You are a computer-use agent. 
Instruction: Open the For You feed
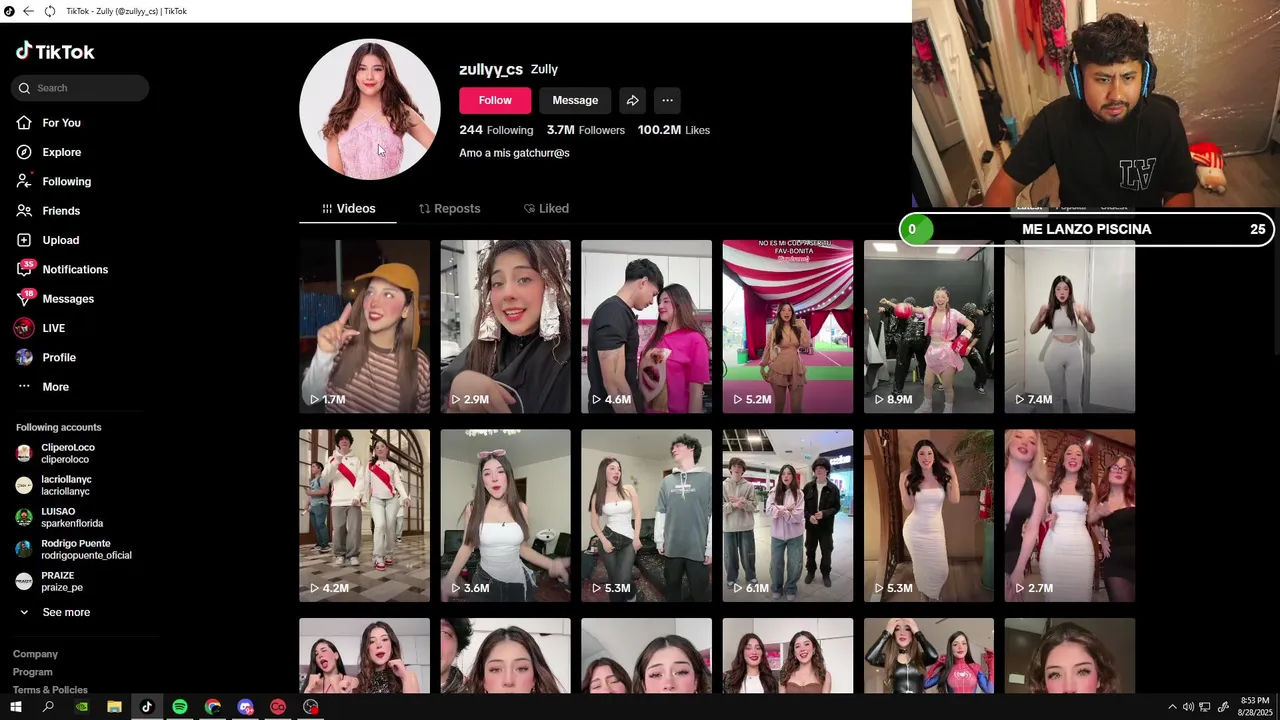48,123
